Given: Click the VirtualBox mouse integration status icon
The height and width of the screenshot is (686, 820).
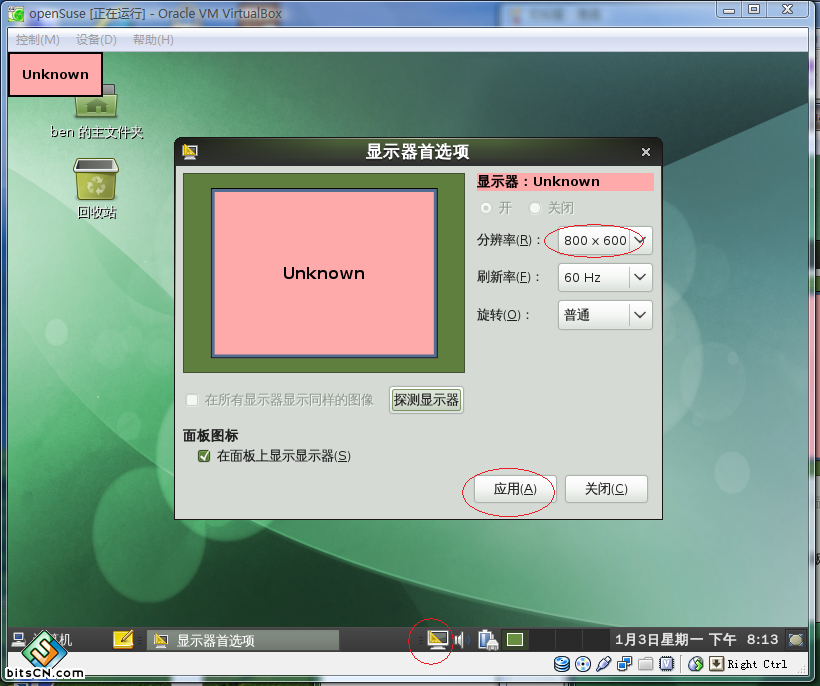Looking at the screenshot, I should pyautogui.click(x=696, y=664).
